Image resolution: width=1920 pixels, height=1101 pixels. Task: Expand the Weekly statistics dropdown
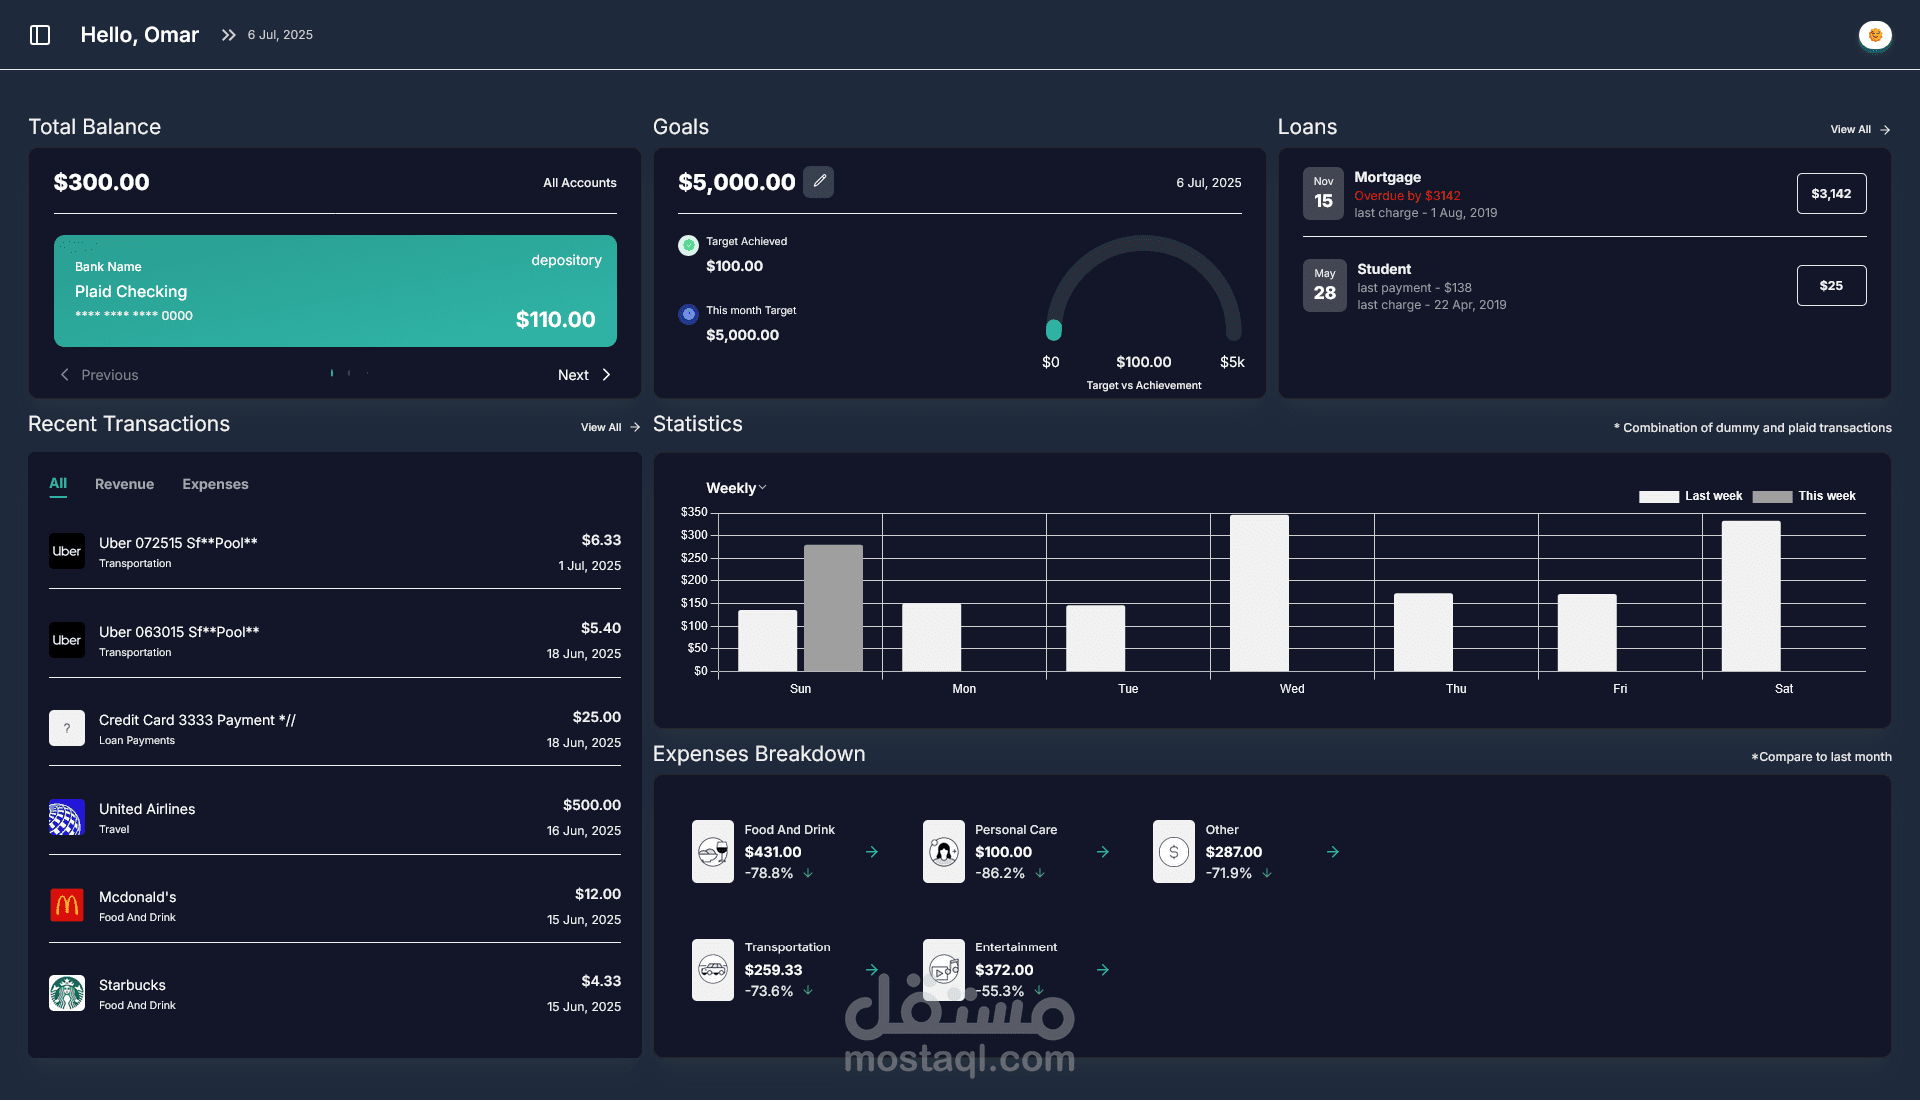tap(736, 488)
